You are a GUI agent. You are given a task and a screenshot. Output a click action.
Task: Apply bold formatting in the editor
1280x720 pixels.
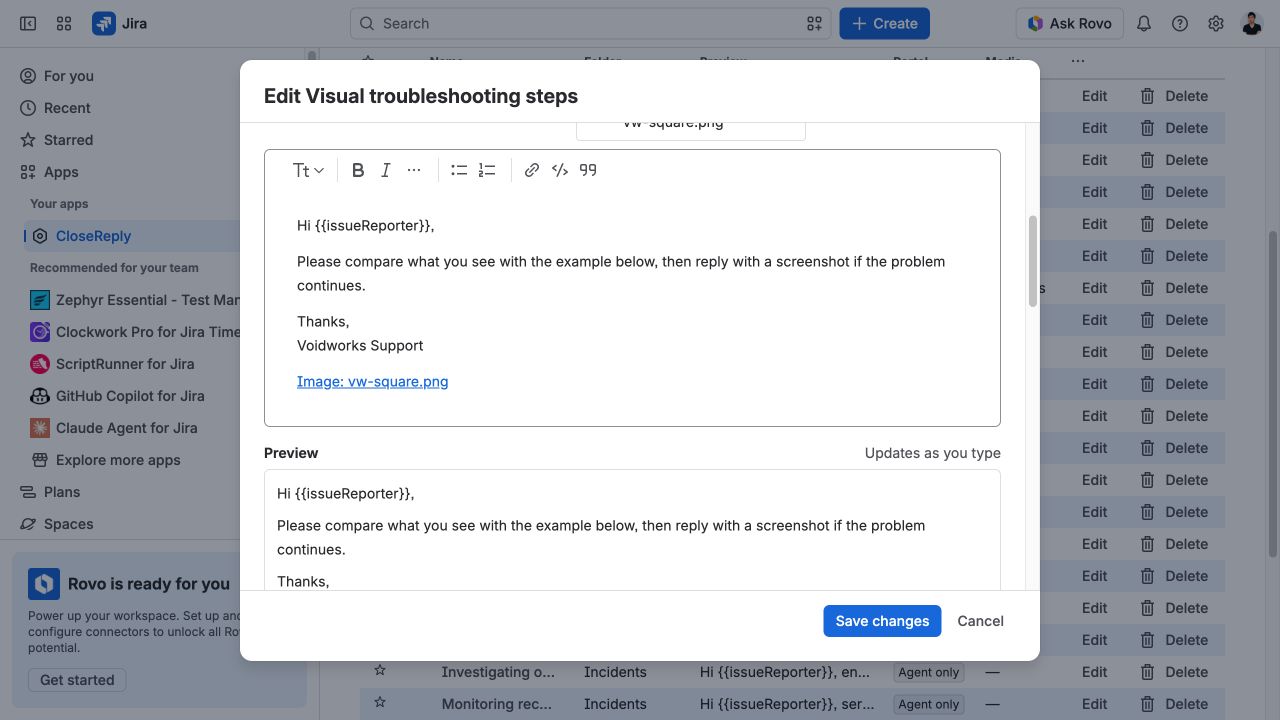click(358, 170)
